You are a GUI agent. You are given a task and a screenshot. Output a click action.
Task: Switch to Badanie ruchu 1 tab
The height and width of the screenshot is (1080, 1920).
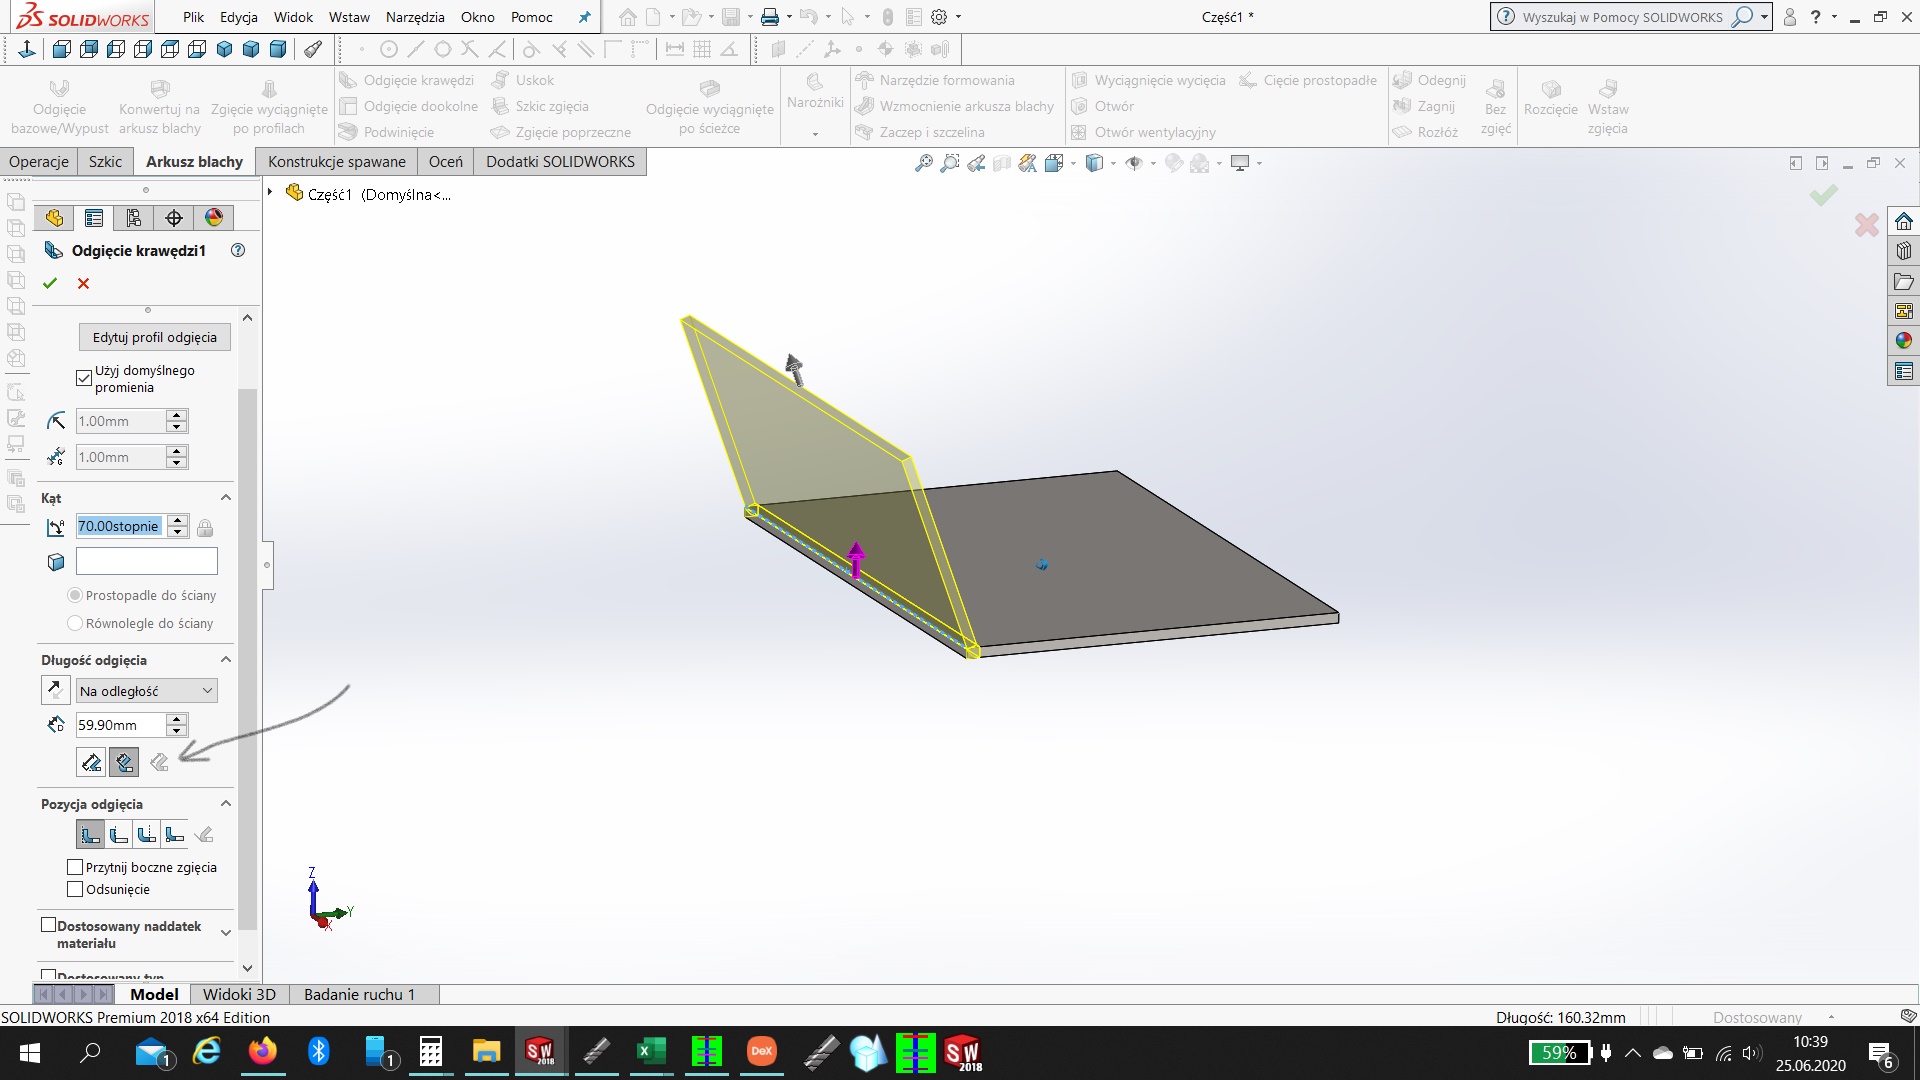coord(359,994)
